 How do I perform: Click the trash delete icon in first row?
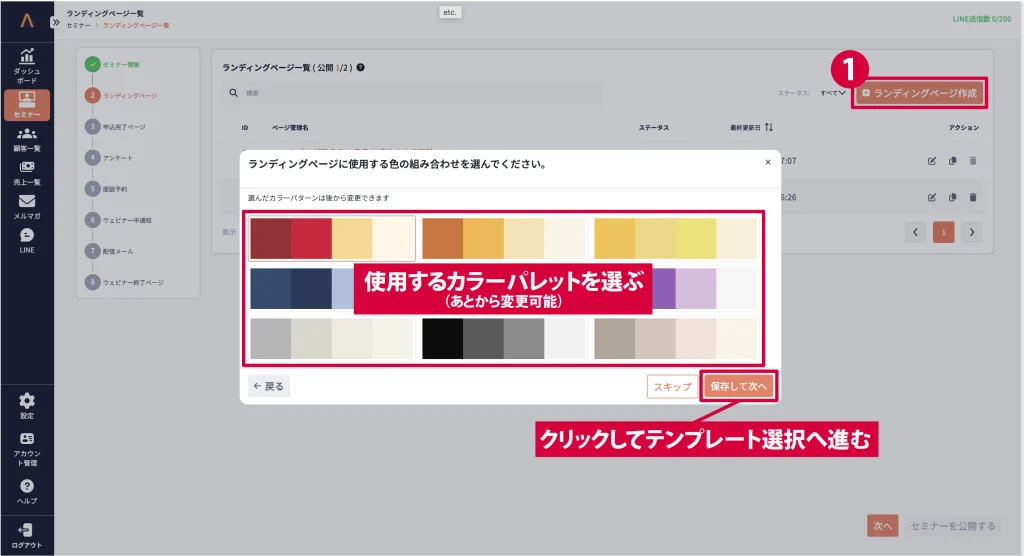click(973, 160)
